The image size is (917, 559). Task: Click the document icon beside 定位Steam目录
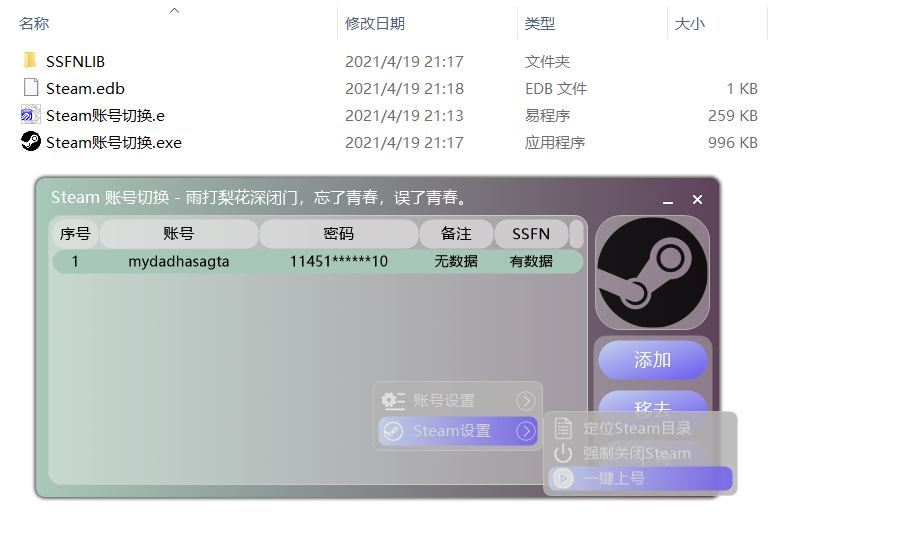click(563, 428)
